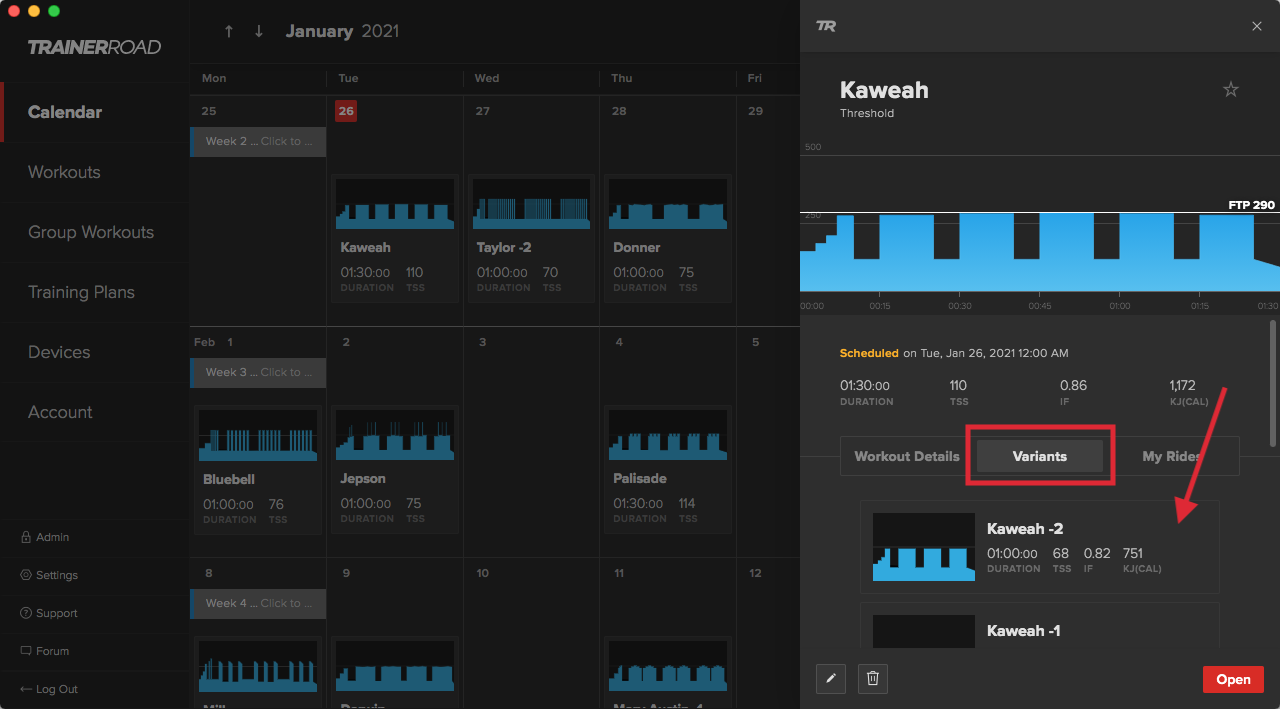The height and width of the screenshot is (709, 1280).
Task: Edit workout with the pencil icon
Action: coord(831,679)
